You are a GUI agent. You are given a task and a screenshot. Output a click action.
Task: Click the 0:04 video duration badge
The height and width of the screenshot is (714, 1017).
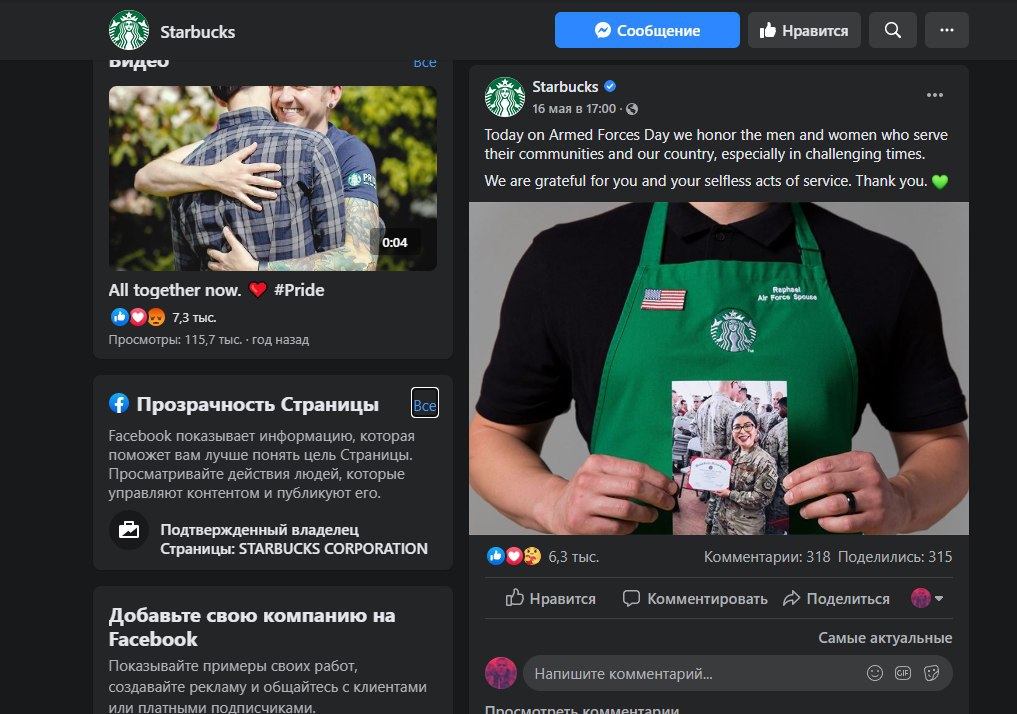click(x=395, y=243)
